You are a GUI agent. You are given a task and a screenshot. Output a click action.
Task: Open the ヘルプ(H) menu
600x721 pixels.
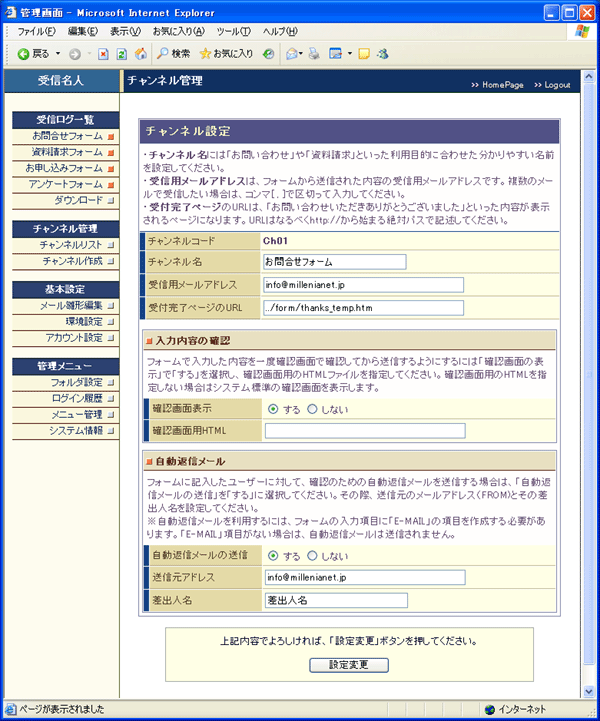[280, 31]
